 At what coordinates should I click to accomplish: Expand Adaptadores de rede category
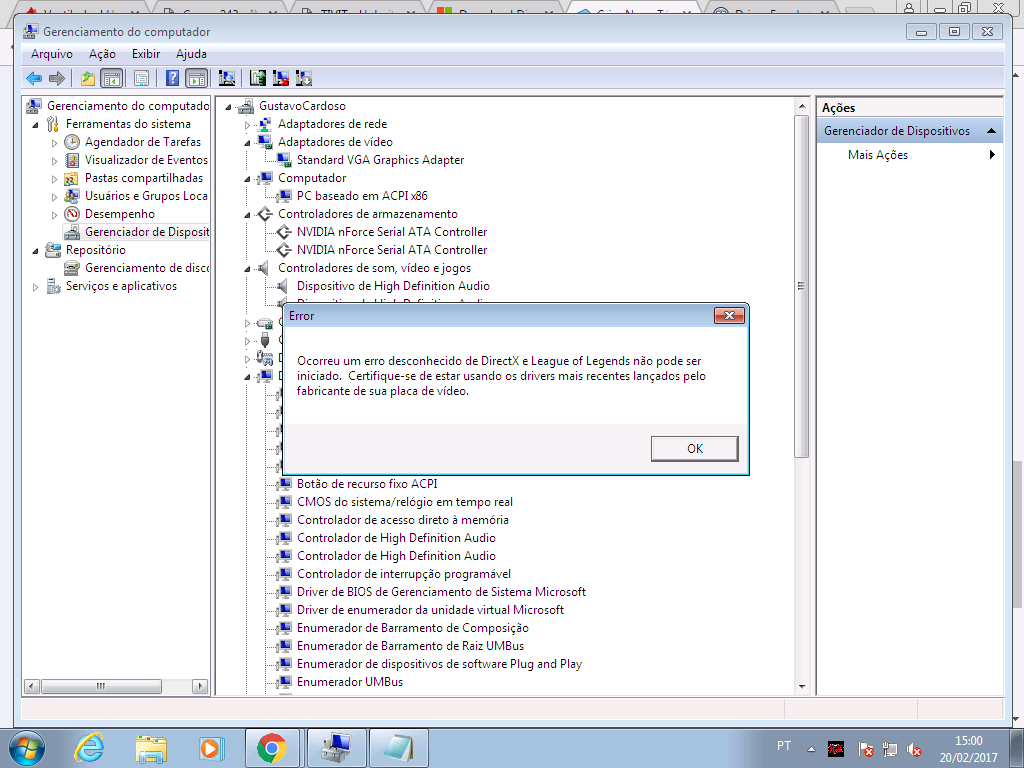click(x=247, y=124)
